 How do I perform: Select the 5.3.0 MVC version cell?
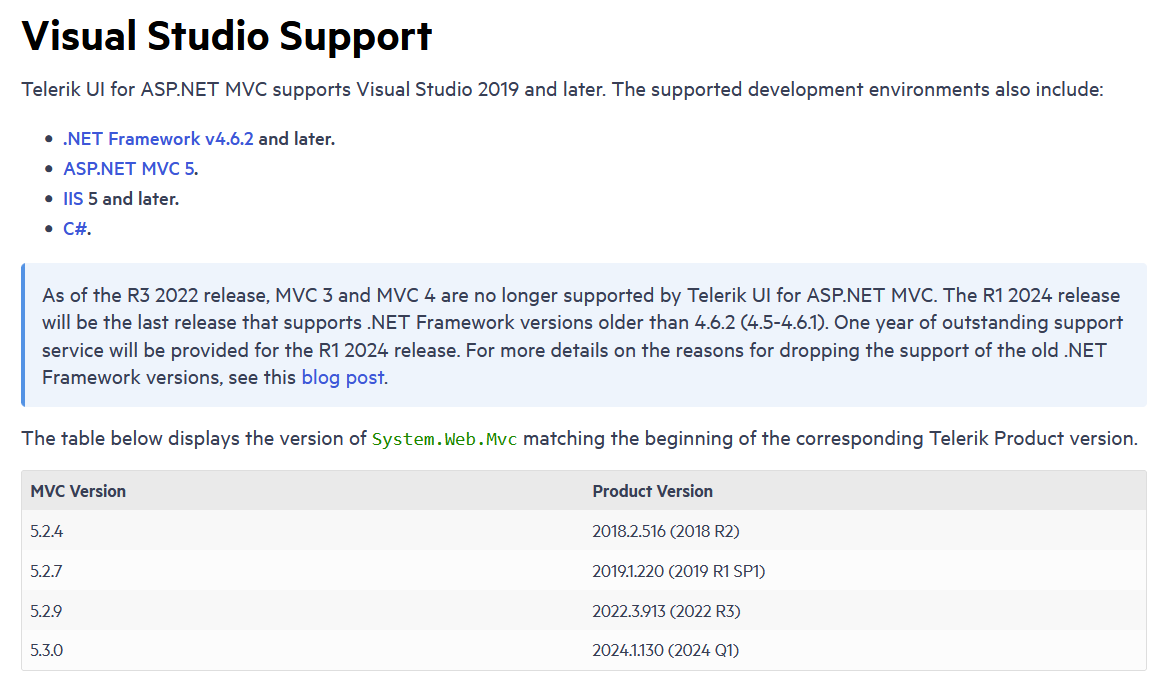tap(47, 651)
